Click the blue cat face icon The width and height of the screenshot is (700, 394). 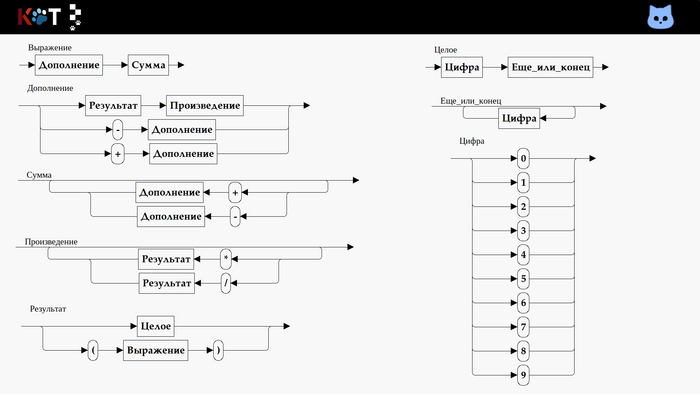[x=660, y=17]
